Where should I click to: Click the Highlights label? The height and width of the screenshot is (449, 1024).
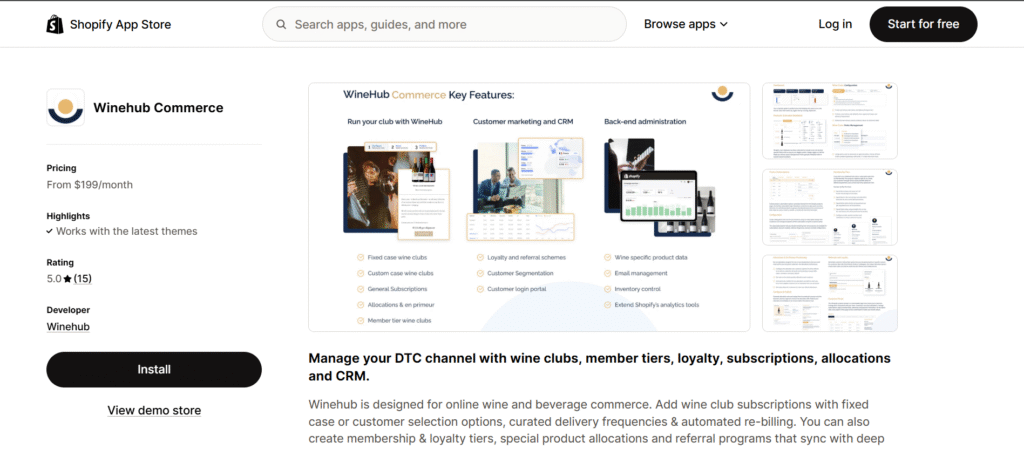coord(68,215)
